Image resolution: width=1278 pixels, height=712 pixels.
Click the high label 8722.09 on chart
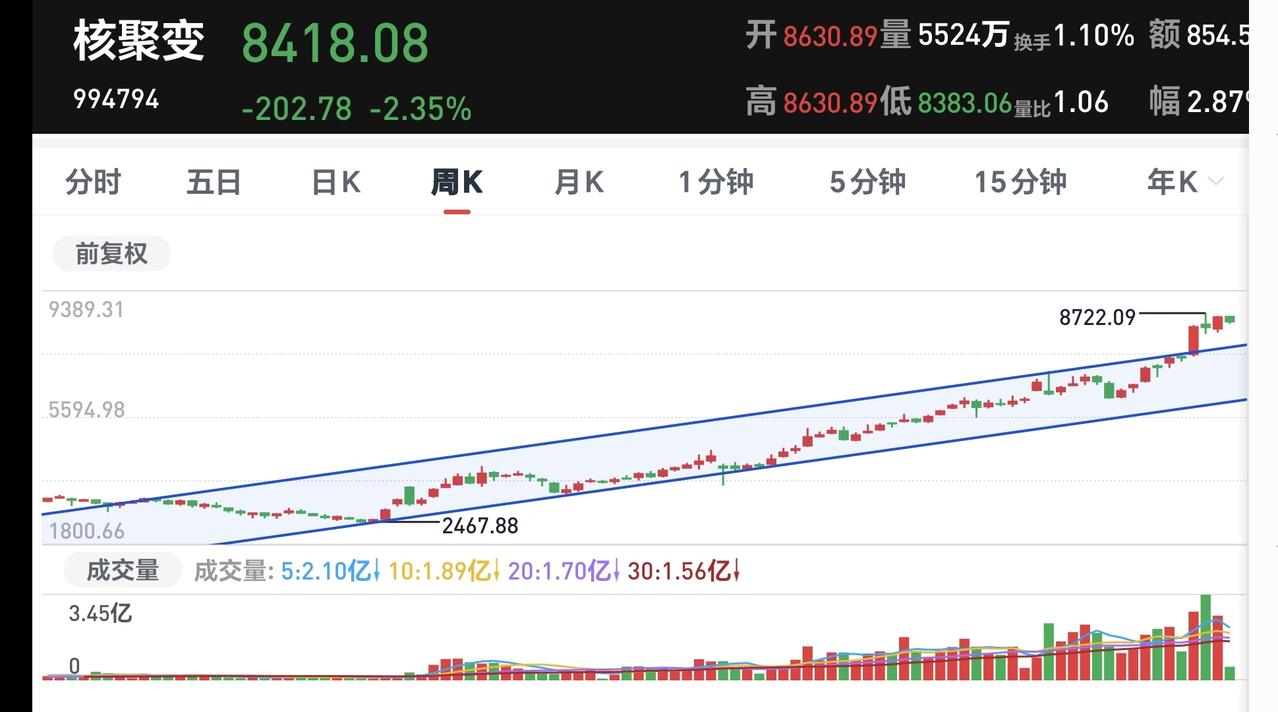pyautogui.click(x=1098, y=318)
